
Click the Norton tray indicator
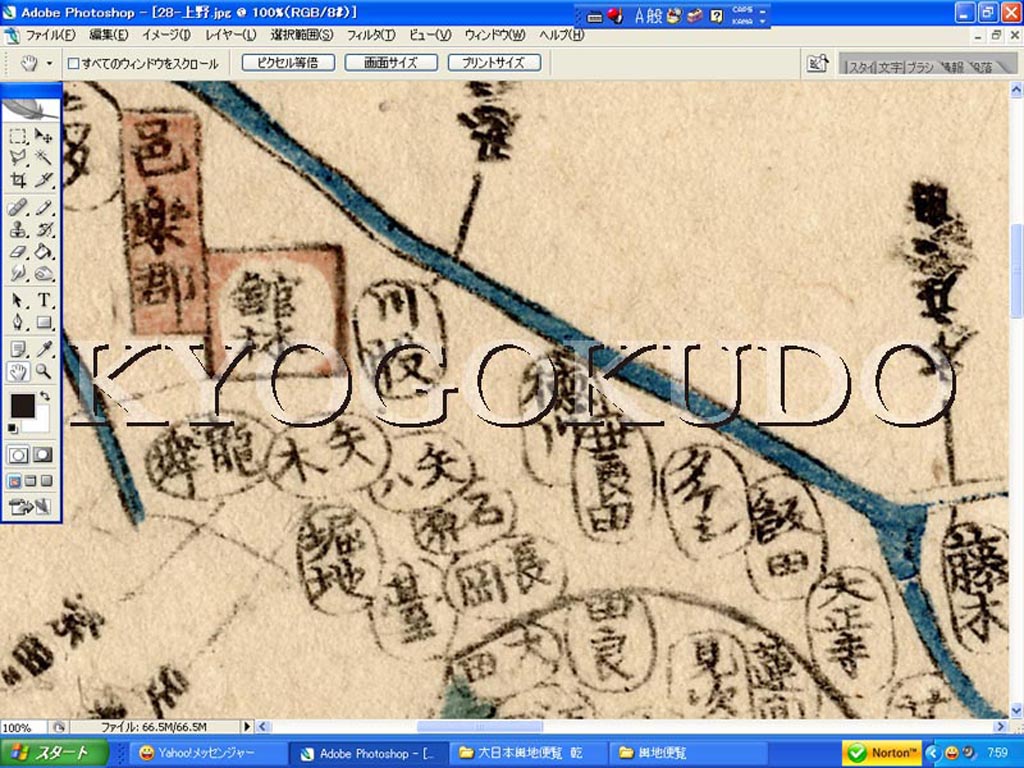click(881, 753)
